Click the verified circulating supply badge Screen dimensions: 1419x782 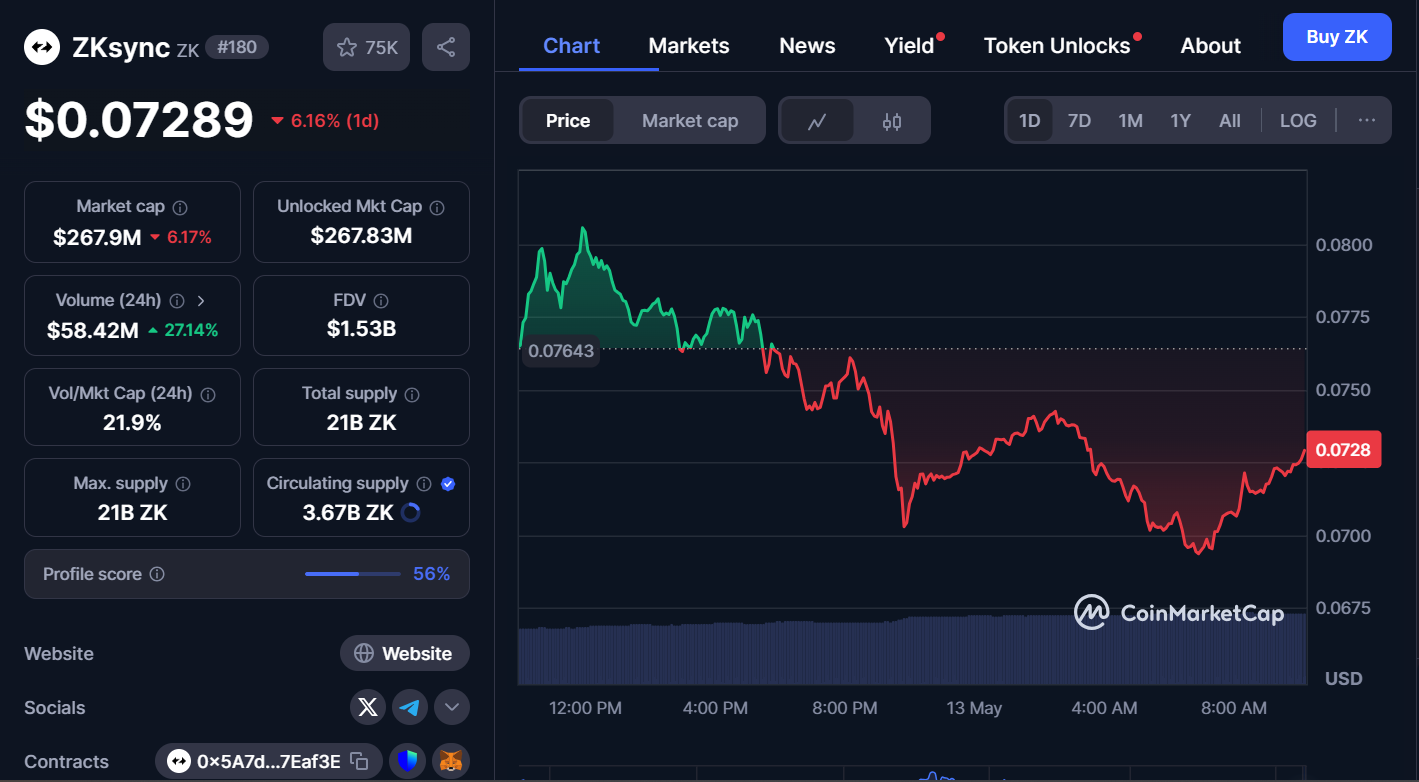click(448, 484)
